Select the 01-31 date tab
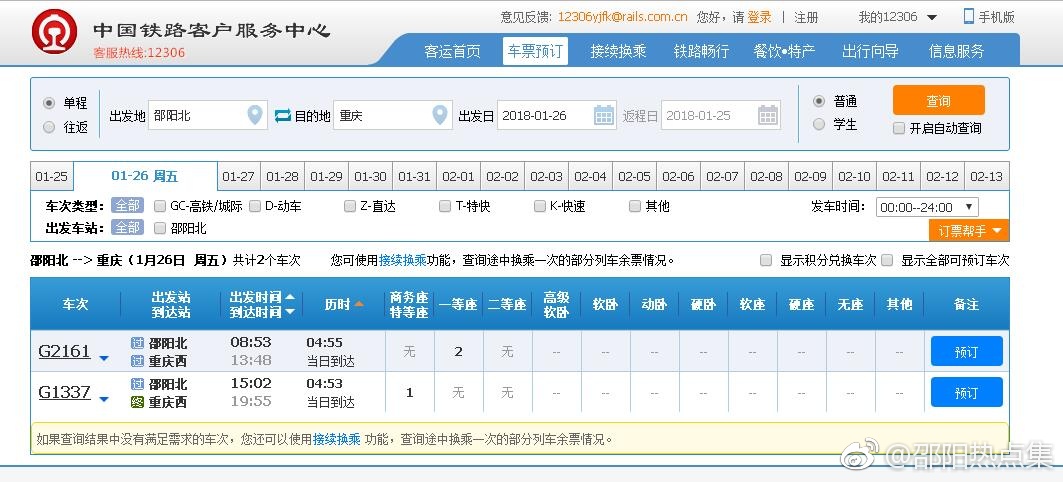1063x482 pixels. pos(414,177)
